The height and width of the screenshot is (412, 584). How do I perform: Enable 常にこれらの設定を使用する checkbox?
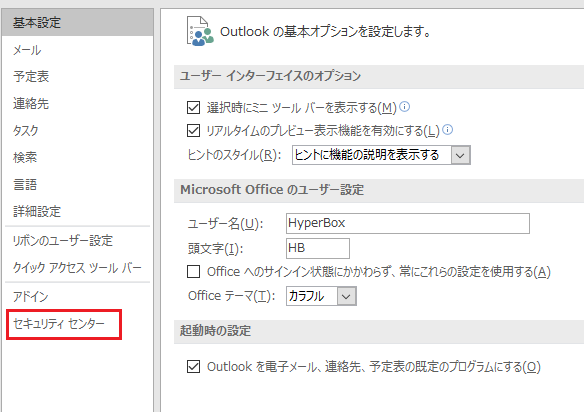pyautogui.click(x=193, y=272)
